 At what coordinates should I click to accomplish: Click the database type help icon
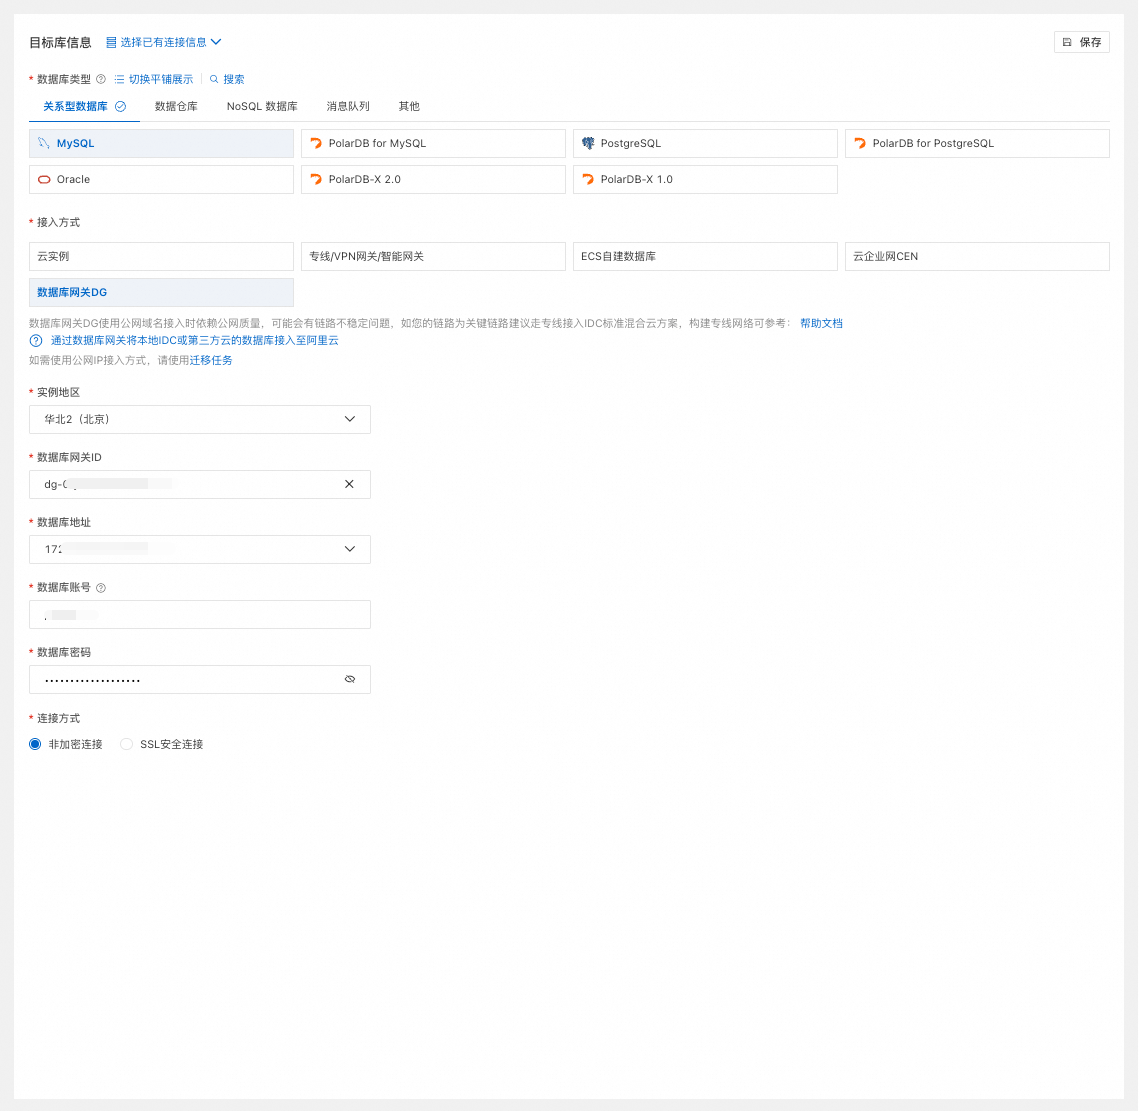pos(101,79)
